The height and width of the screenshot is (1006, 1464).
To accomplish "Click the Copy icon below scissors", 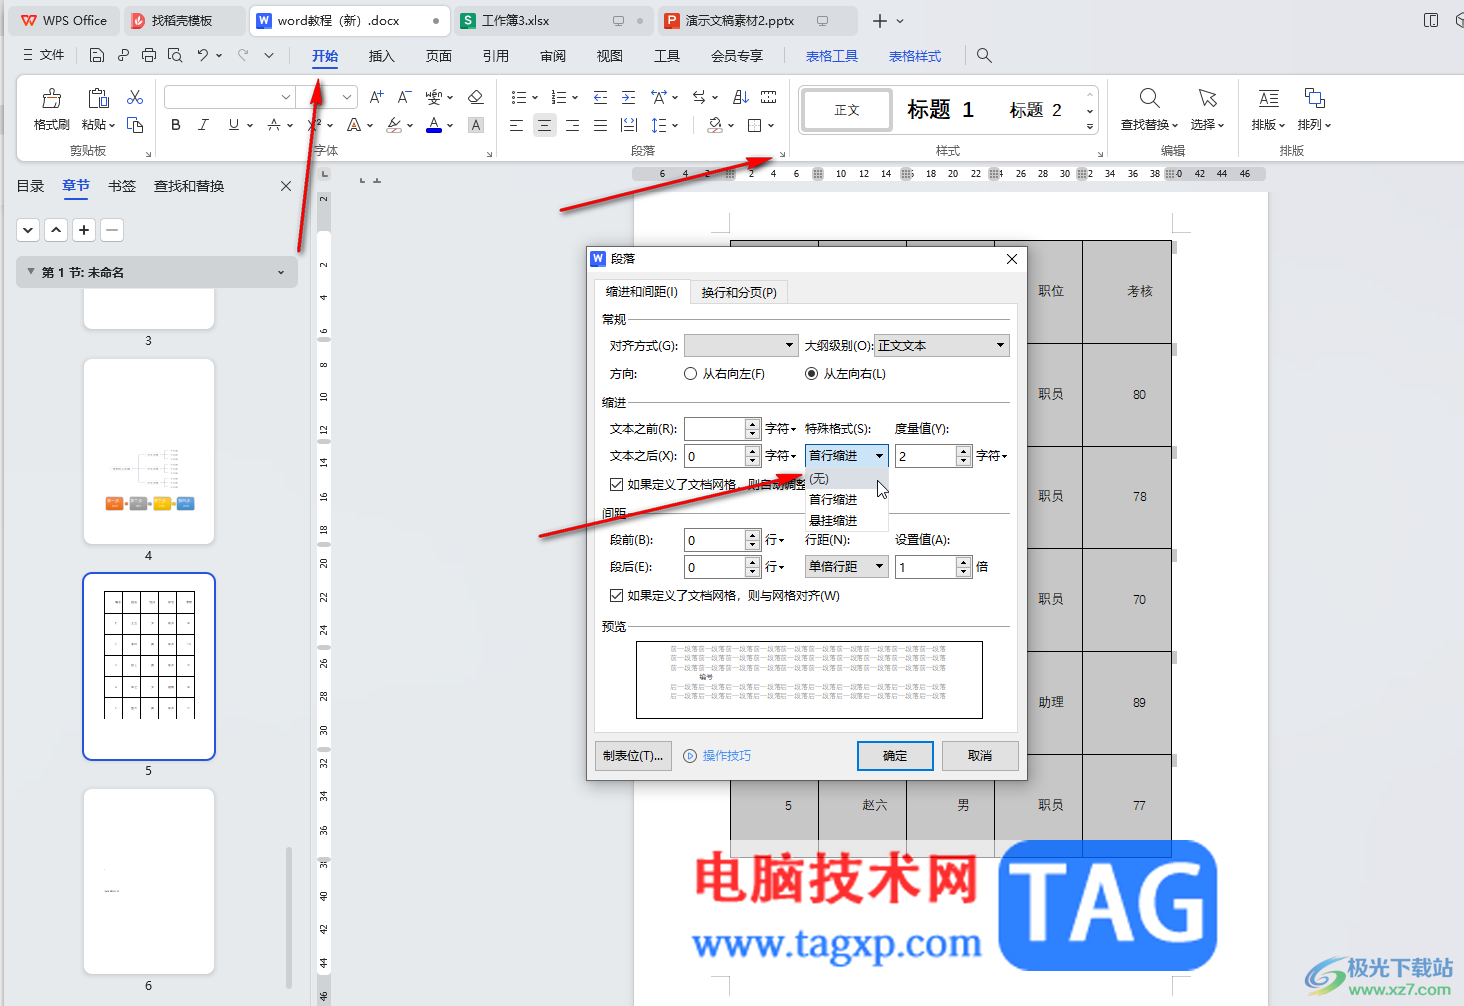I will [x=135, y=125].
